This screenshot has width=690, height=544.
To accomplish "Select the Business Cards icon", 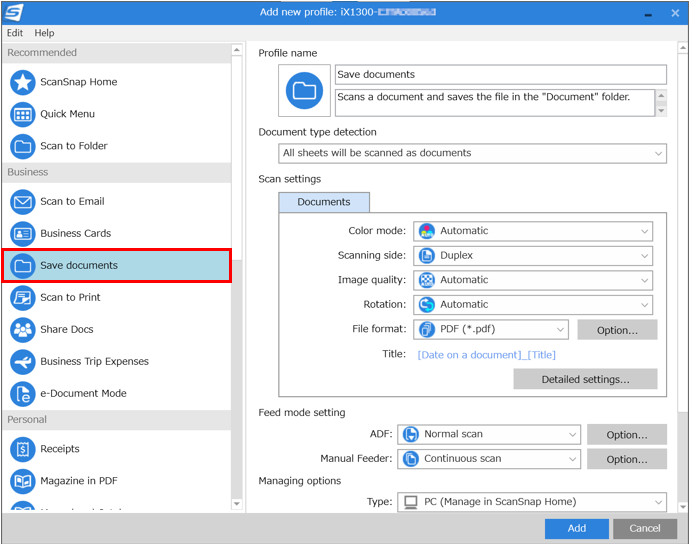I will (22, 234).
